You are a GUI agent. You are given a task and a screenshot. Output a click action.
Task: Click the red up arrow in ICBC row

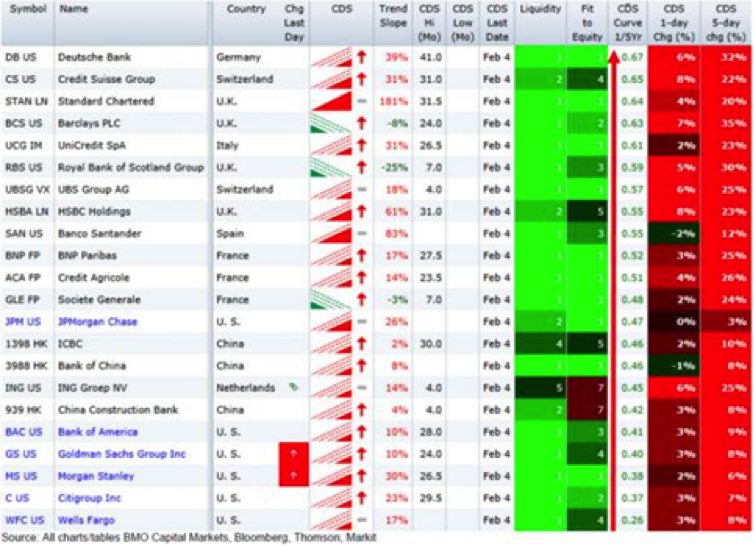click(x=362, y=344)
